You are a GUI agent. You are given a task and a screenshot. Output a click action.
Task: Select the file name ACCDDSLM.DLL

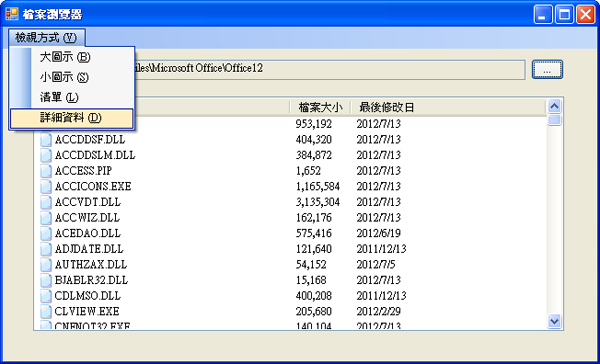click(95, 155)
